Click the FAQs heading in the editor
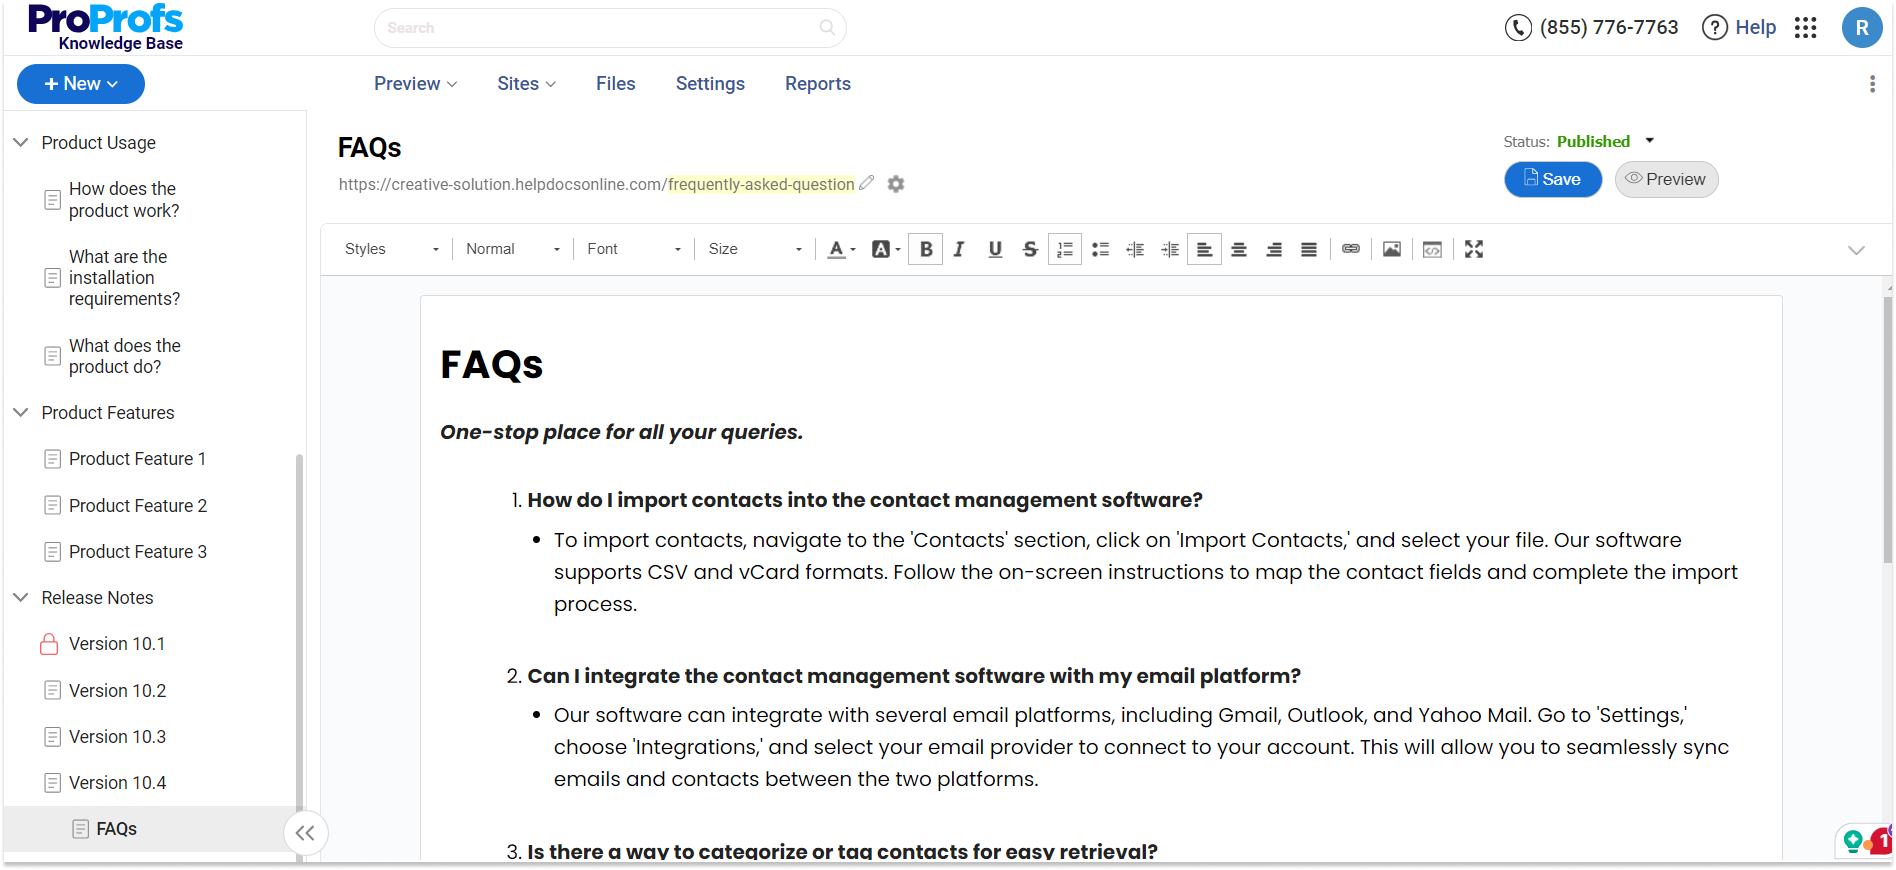 click(x=492, y=365)
